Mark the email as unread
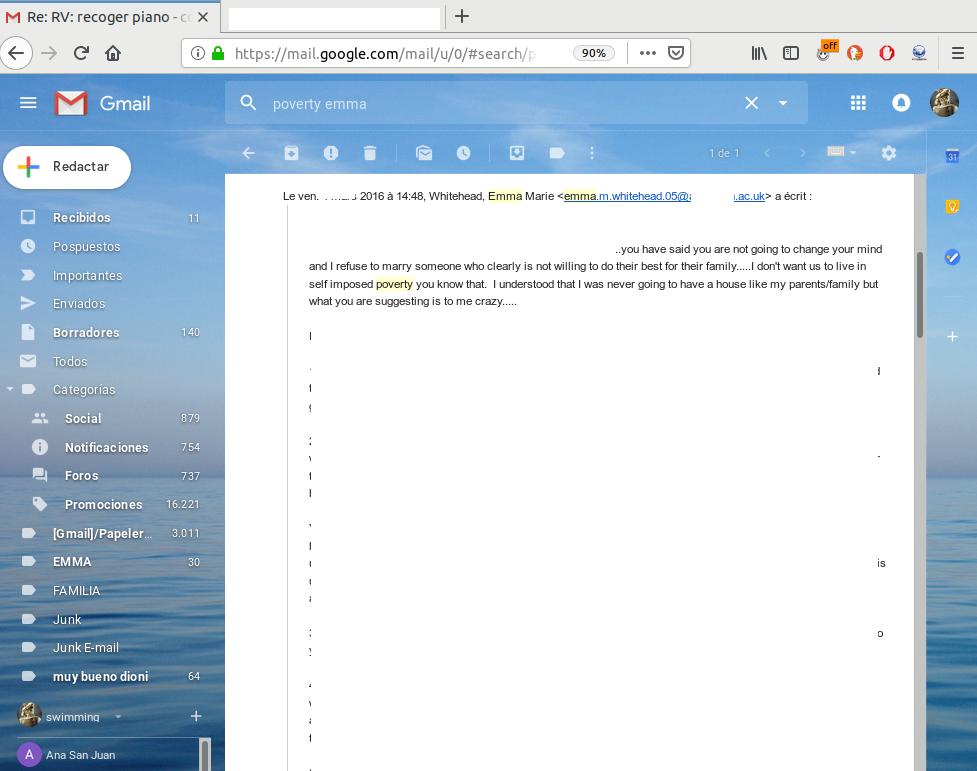This screenshot has height=771, width=977. 424,153
